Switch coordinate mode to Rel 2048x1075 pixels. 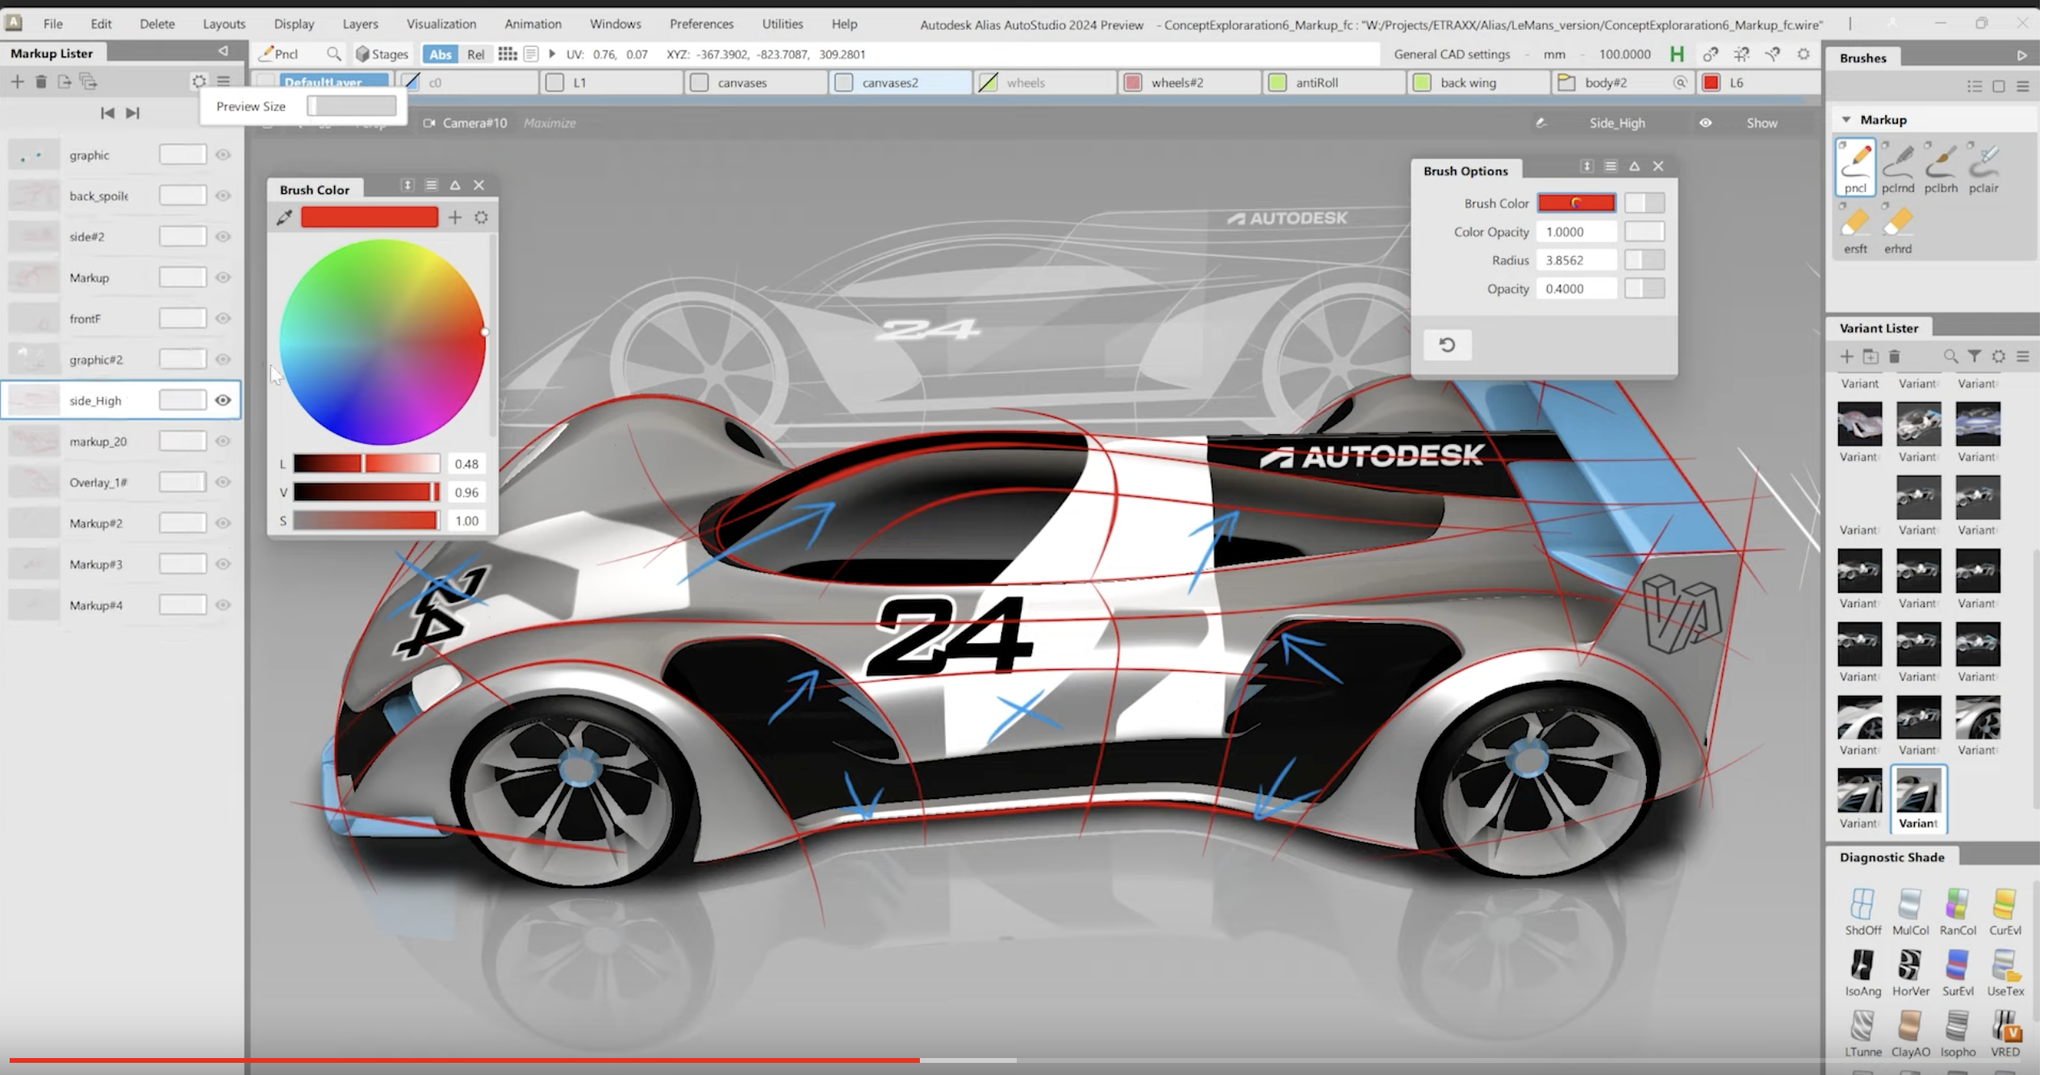[x=475, y=54]
